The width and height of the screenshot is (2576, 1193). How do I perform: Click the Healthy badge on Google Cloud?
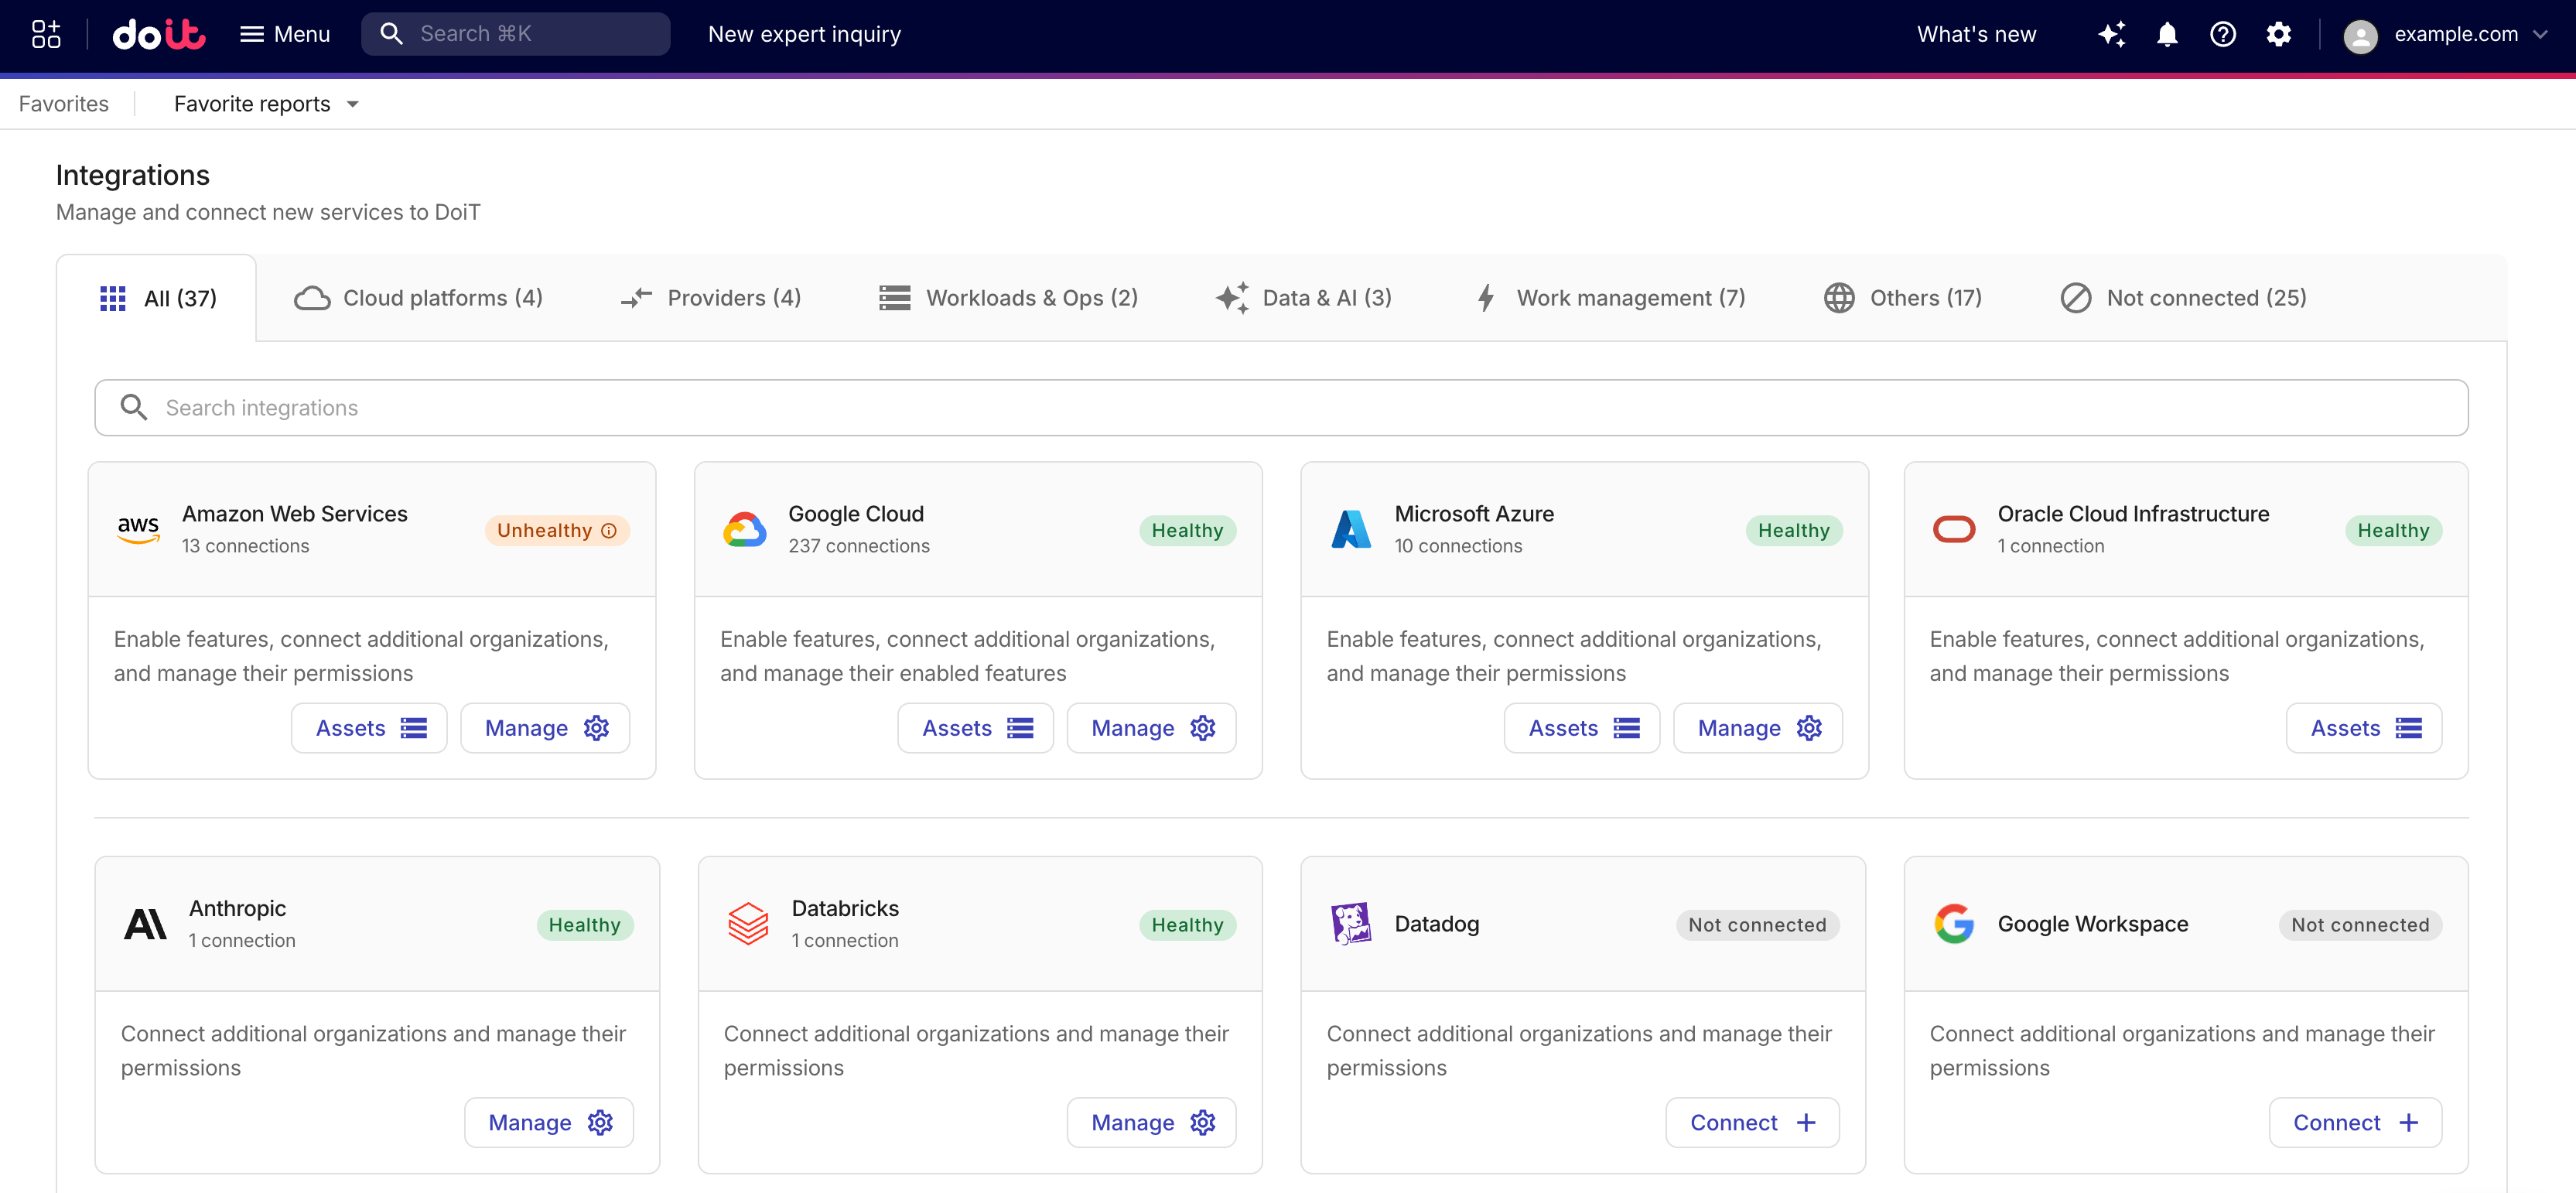point(1187,530)
